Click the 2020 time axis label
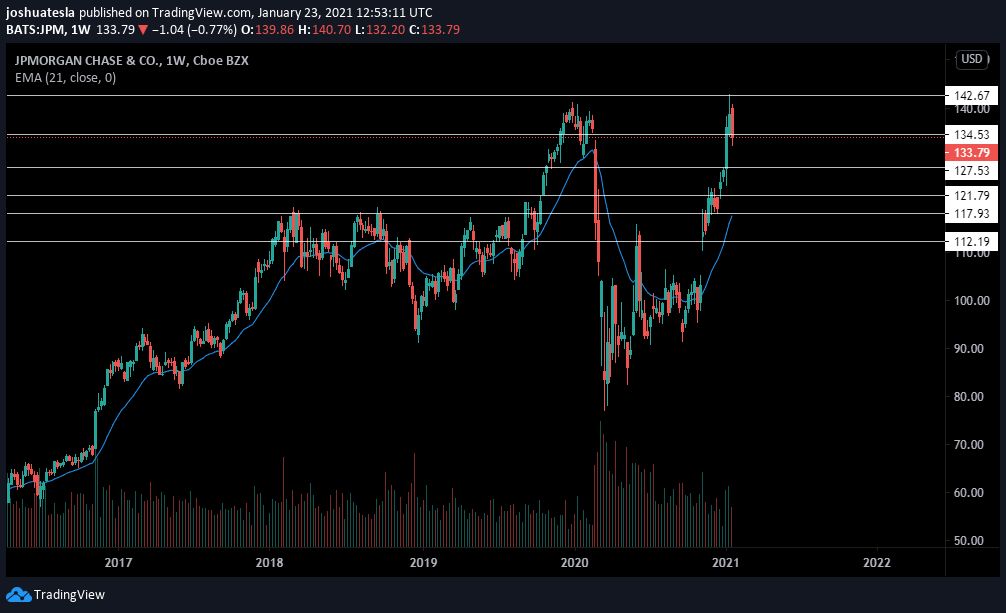 (574, 563)
